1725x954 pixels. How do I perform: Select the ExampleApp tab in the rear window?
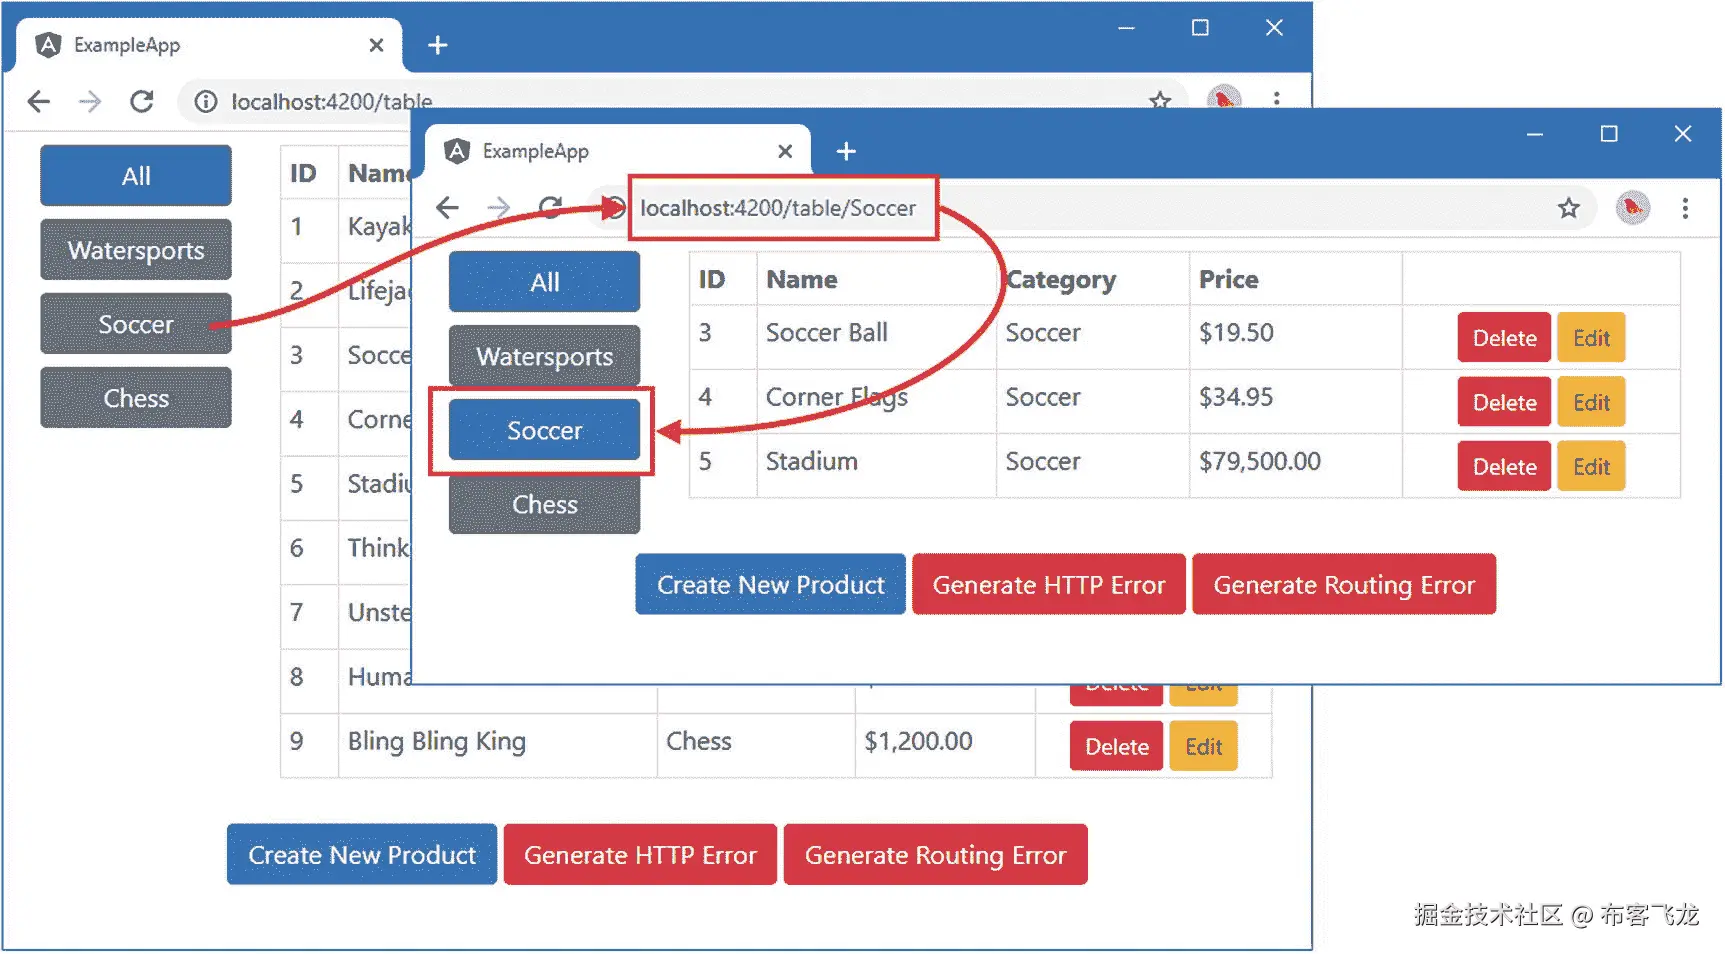click(209, 45)
